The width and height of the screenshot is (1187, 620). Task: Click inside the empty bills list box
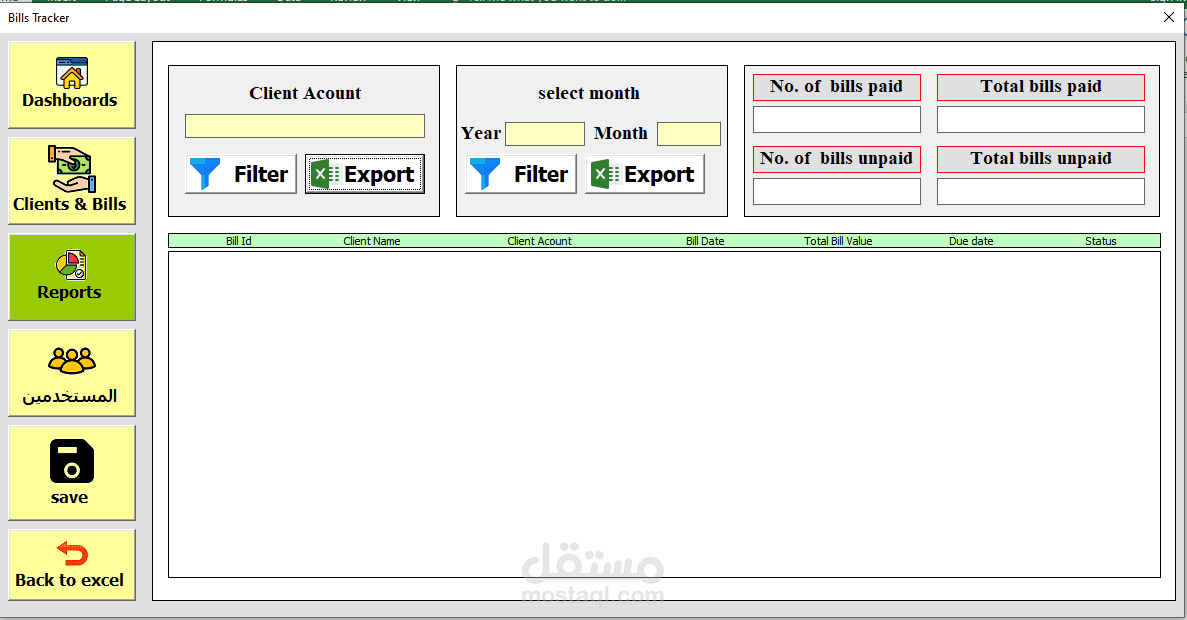[x=664, y=414]
